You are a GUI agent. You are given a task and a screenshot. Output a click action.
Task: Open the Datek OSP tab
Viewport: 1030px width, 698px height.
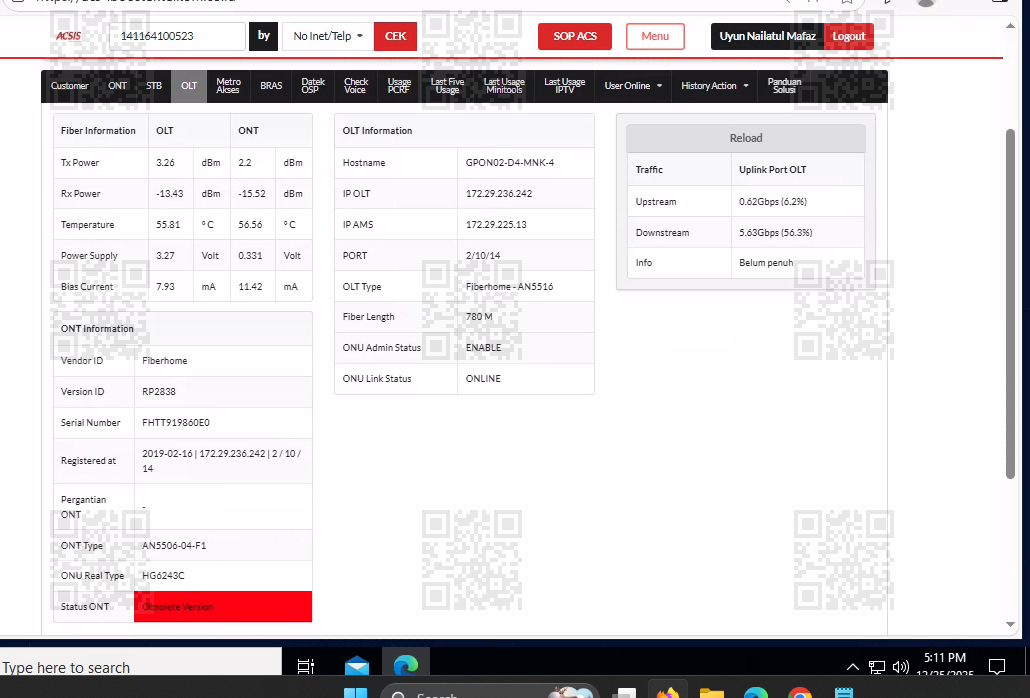pyautogui.click(x=313, y=86)
